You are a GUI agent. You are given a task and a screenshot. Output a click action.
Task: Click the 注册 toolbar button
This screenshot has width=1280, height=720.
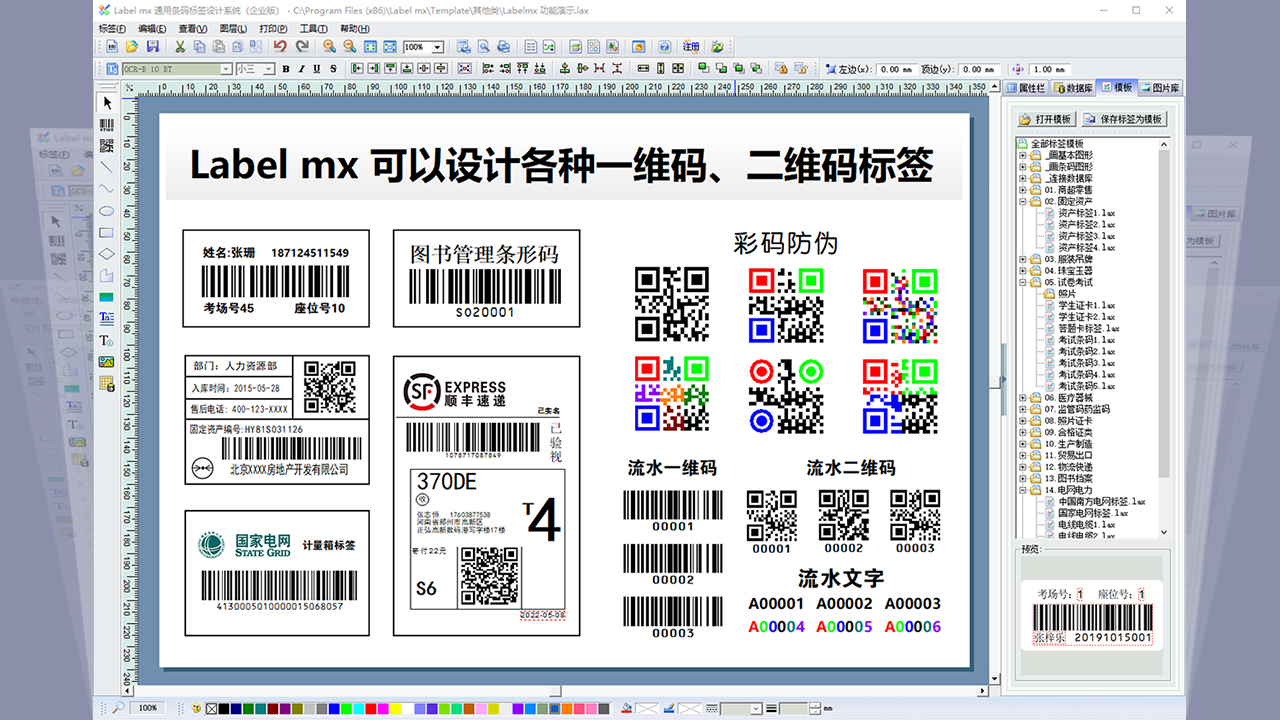point(691,46)
